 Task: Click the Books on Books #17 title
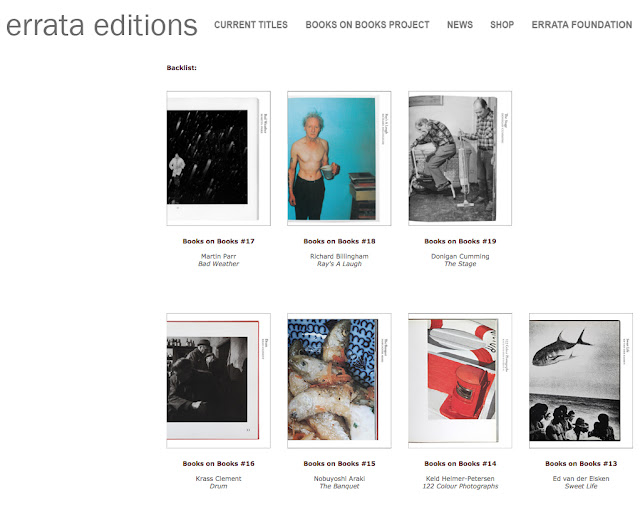tap(218, 241)
